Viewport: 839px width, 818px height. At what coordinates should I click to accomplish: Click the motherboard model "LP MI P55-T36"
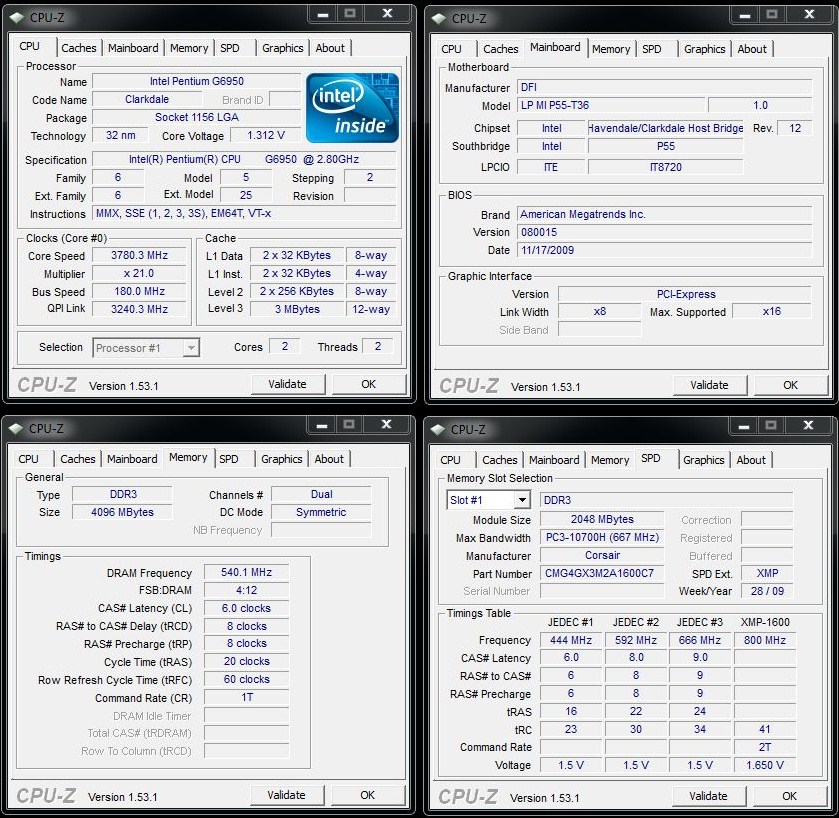pos(611,105)
